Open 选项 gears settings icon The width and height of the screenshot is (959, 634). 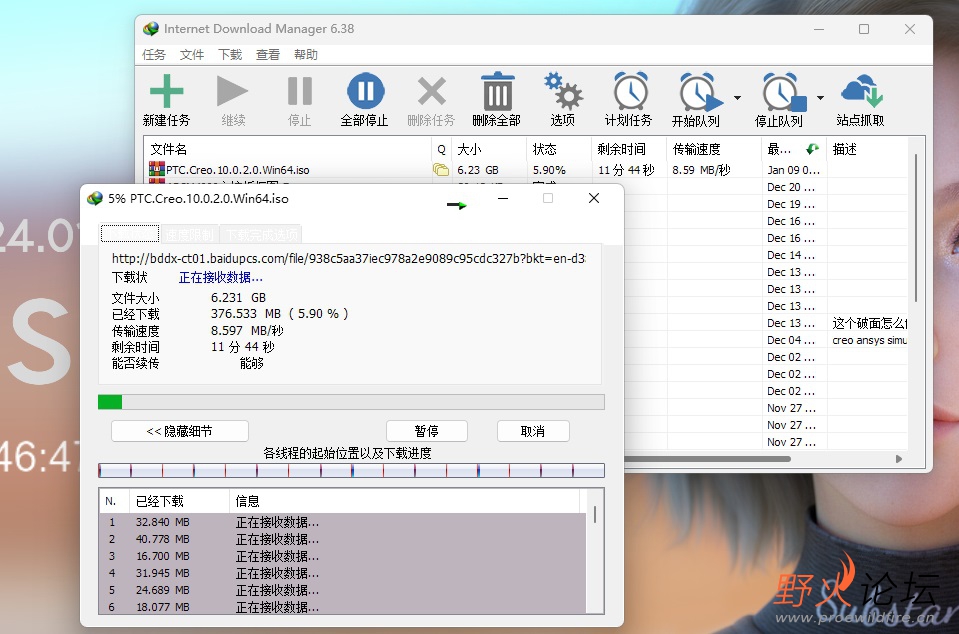pos(563,91)
